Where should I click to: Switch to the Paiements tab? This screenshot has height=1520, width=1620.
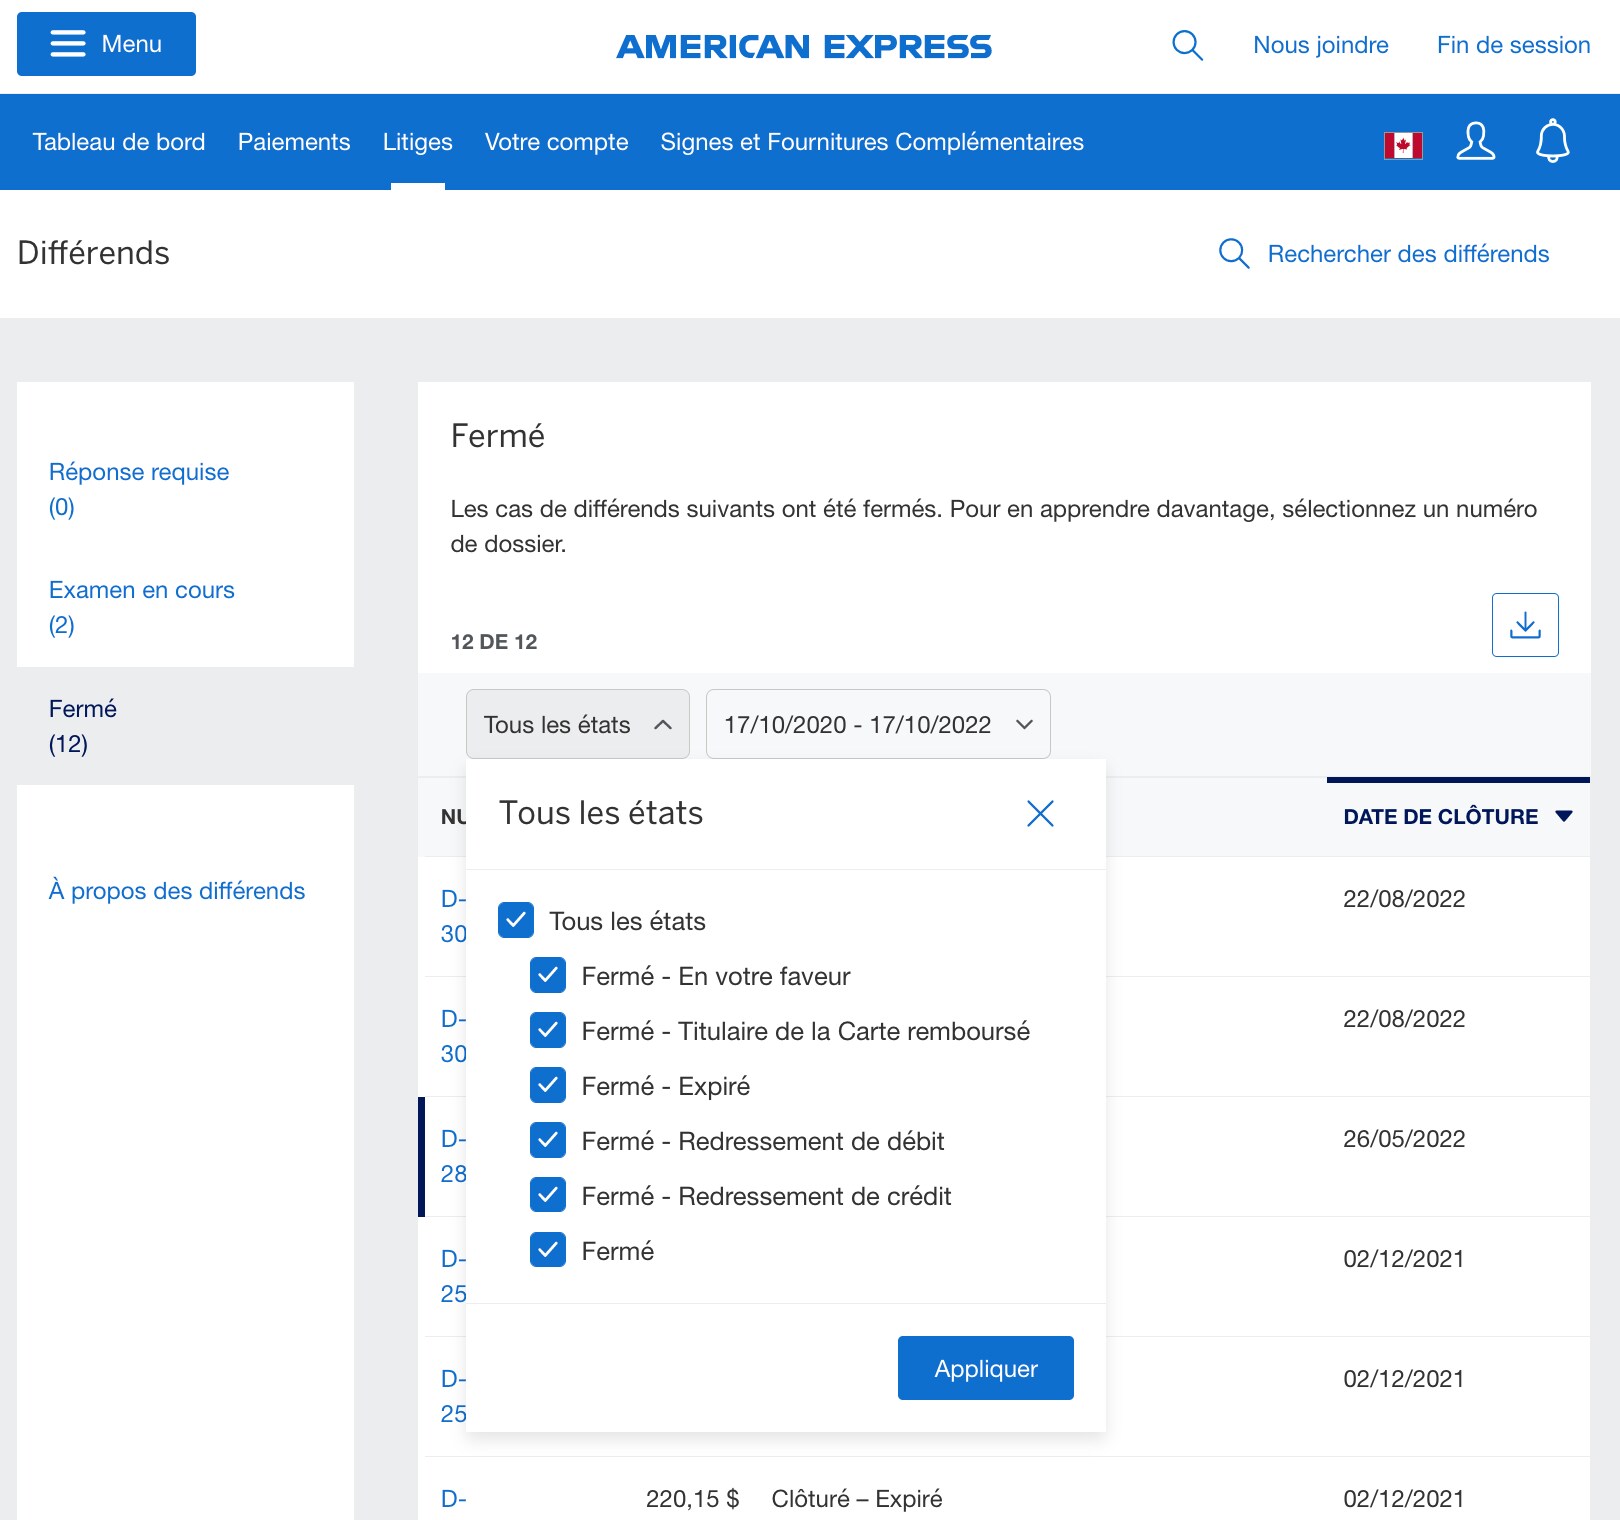pos(293,142)
